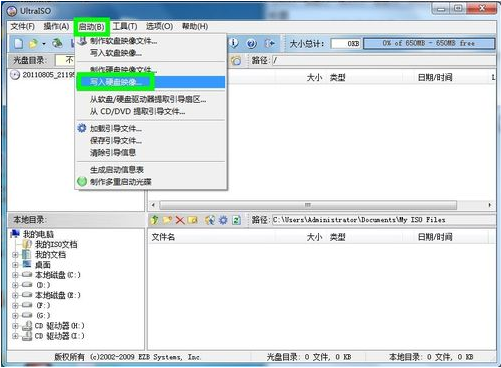Expand CD 驱动器 (I:) tree node
Image resolution: width=501 pixels, height=368 pixels.
[x=15, y=336]
